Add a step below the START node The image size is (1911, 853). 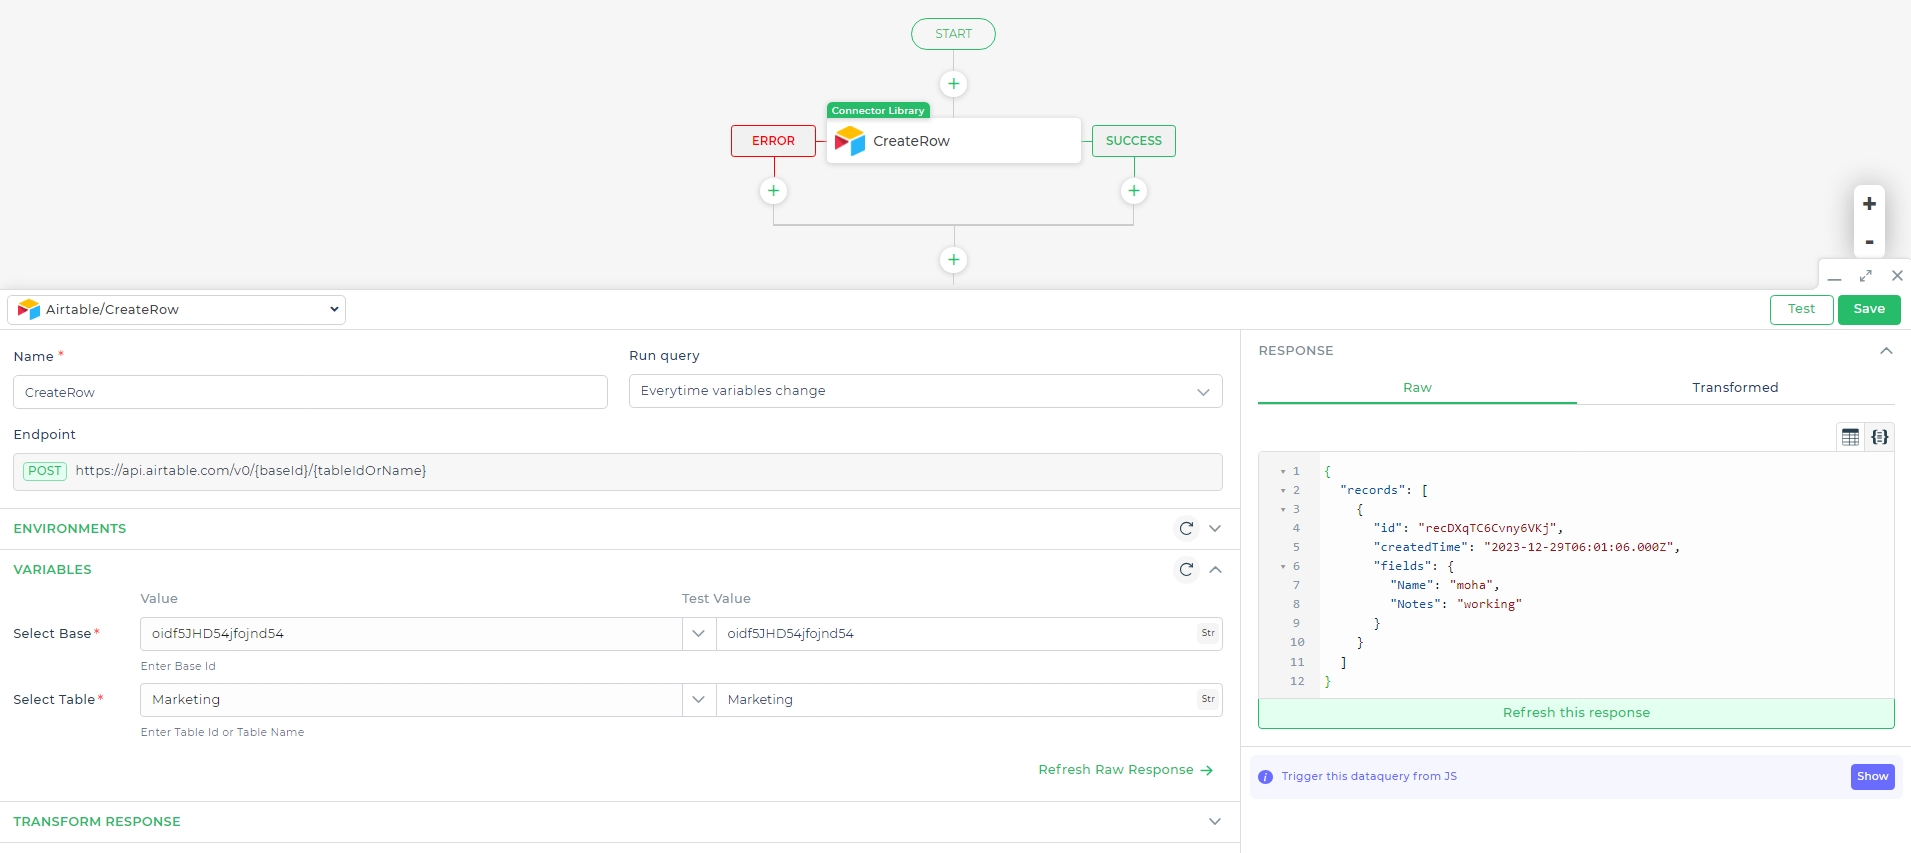[x=953, y=84]
